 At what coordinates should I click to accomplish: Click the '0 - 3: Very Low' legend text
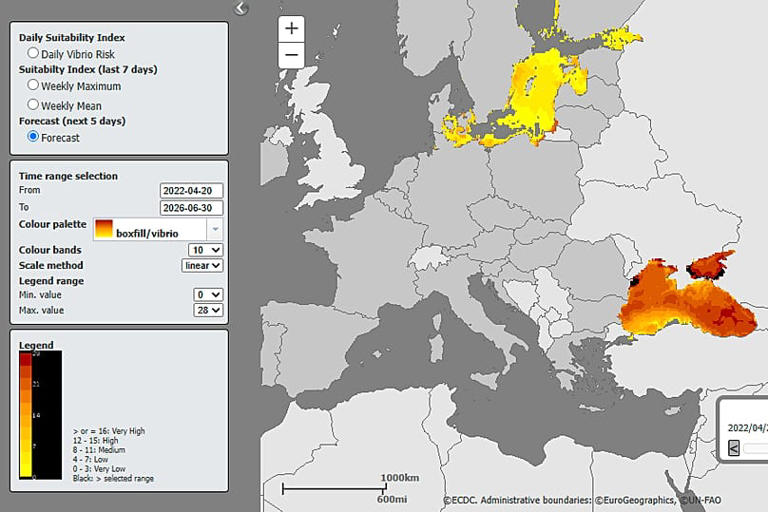99,469
